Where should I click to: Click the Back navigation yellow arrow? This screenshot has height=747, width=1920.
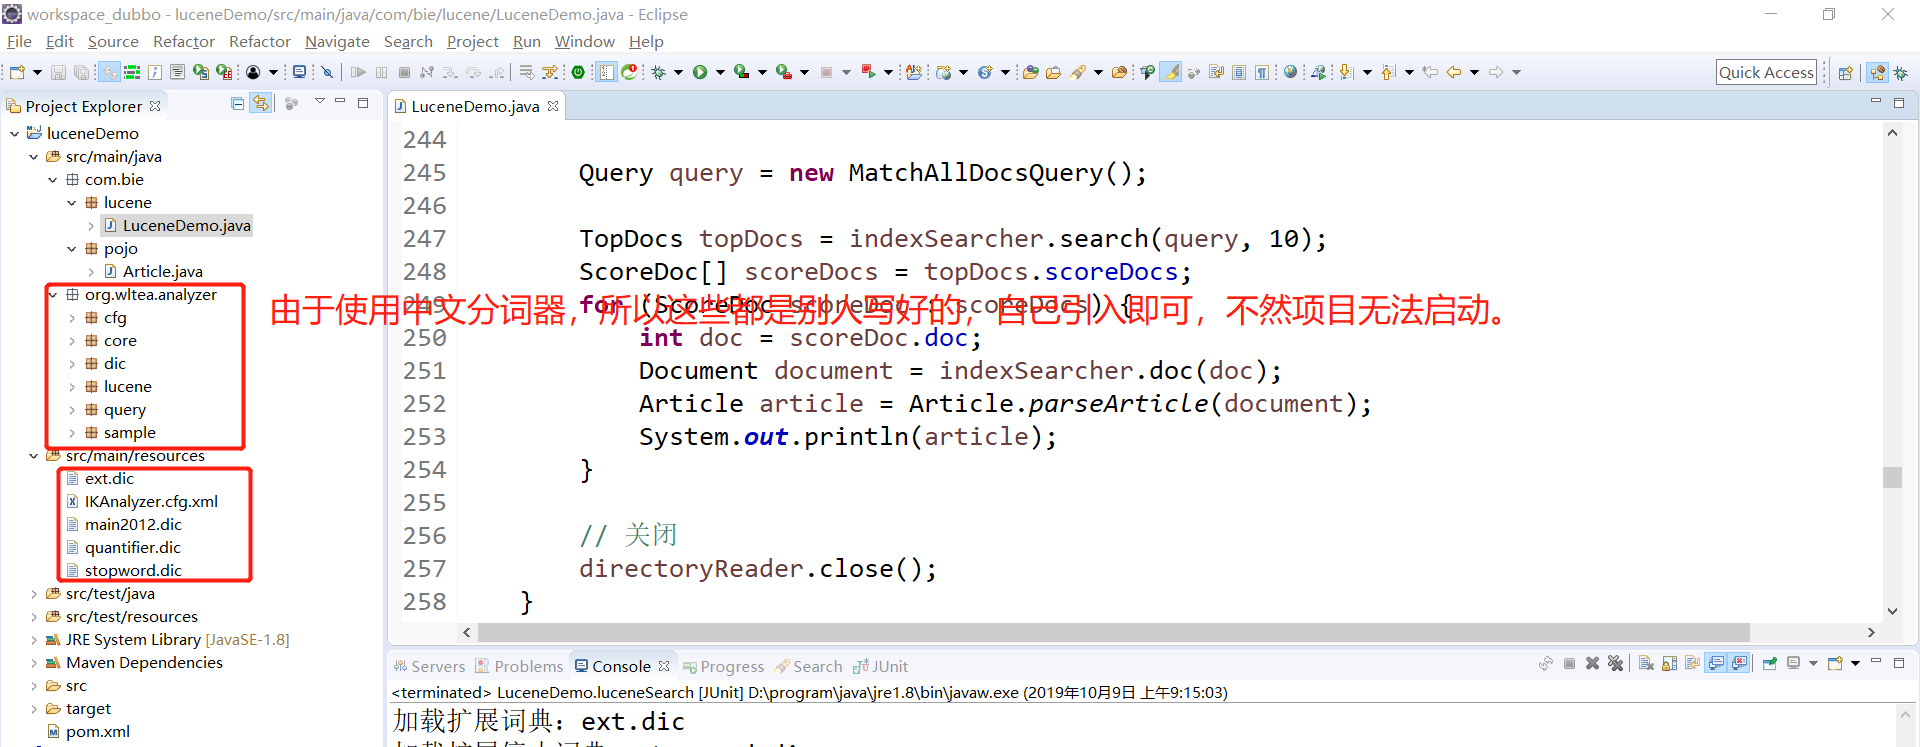click(1454, 72)
